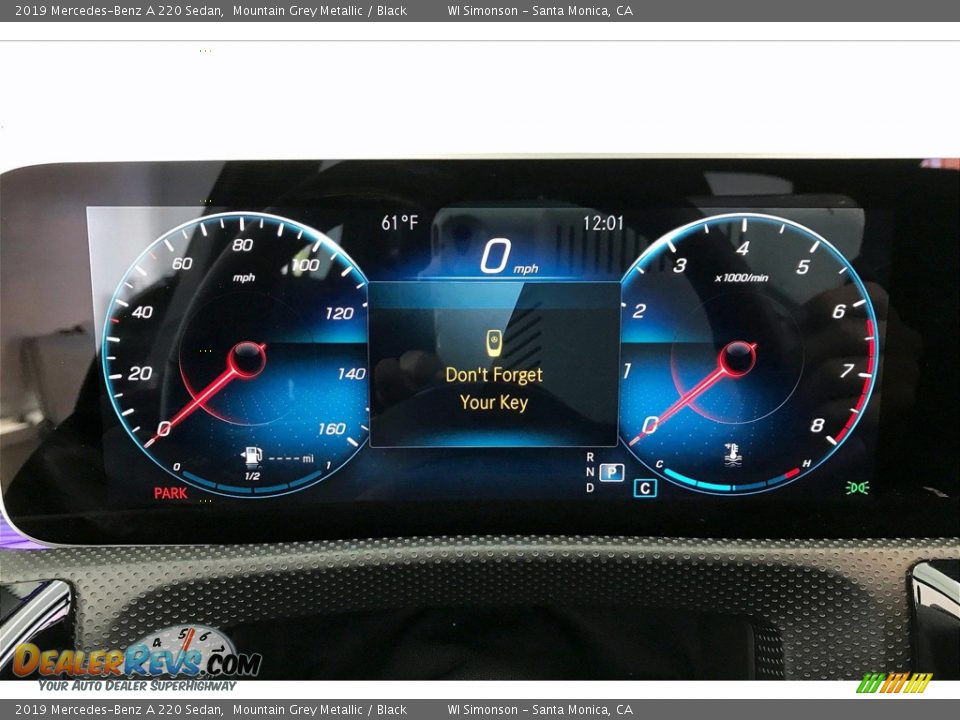Click the 12:01 clock display

(x=603, y=223)
